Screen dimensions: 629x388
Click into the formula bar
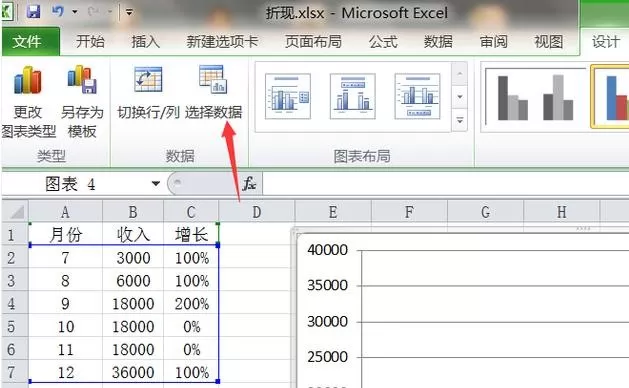tap(445, 184)
